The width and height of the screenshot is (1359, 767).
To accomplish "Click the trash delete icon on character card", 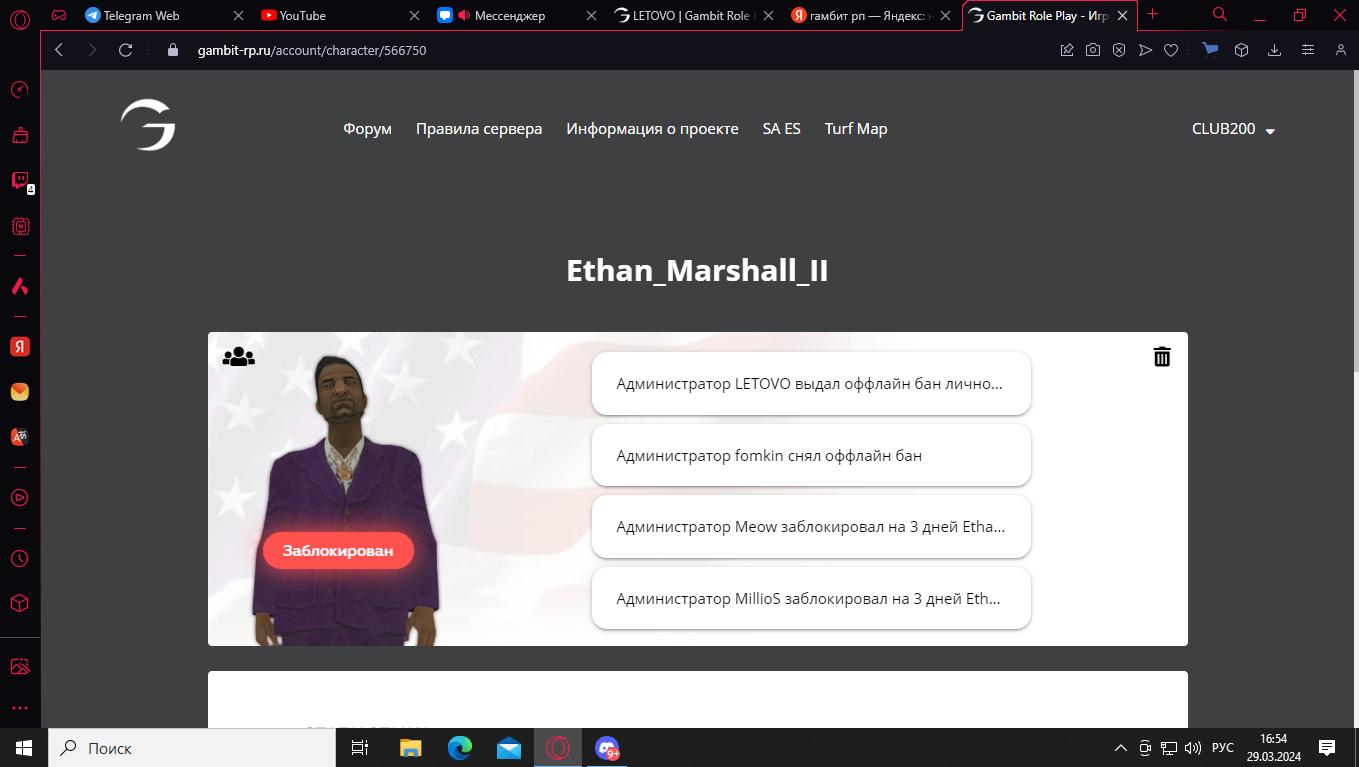I will (x=1161, y=357).
